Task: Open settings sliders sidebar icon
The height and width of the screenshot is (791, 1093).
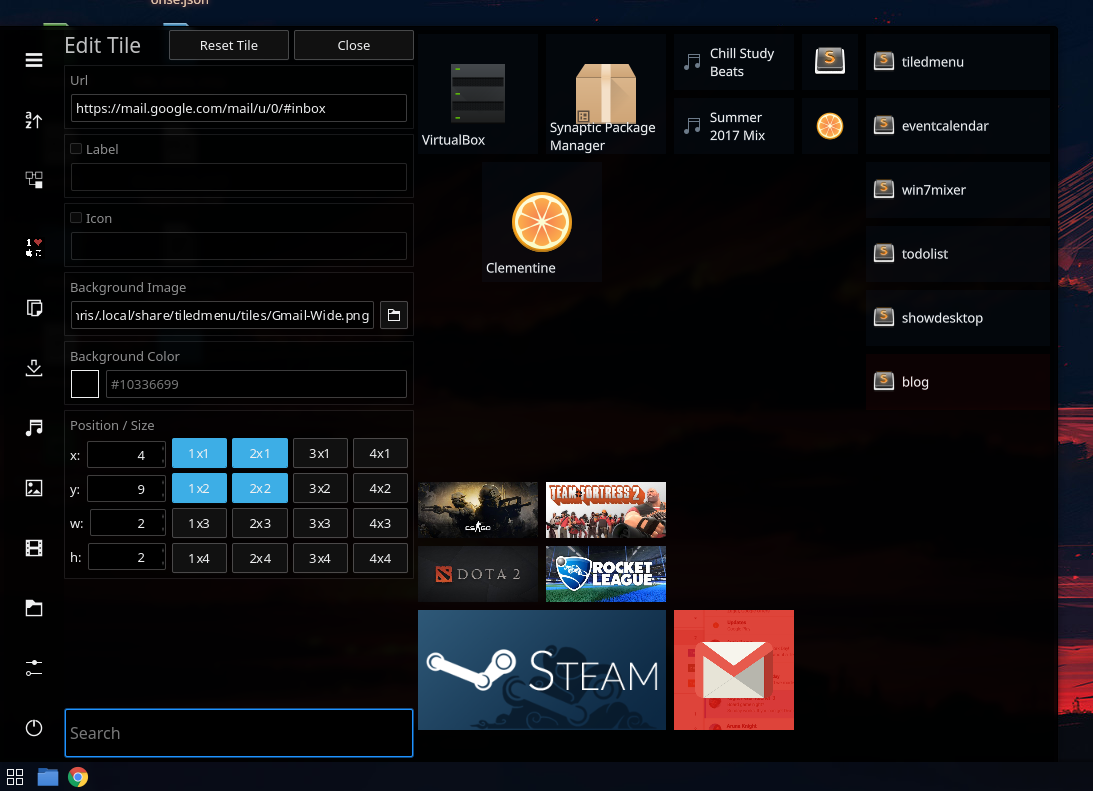Action: point(33,668)
